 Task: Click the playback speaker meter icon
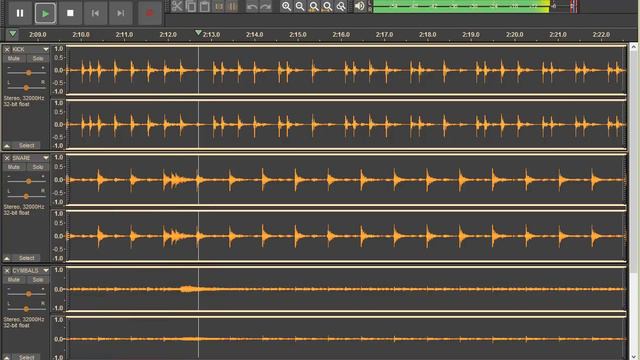tap(360, 6)
